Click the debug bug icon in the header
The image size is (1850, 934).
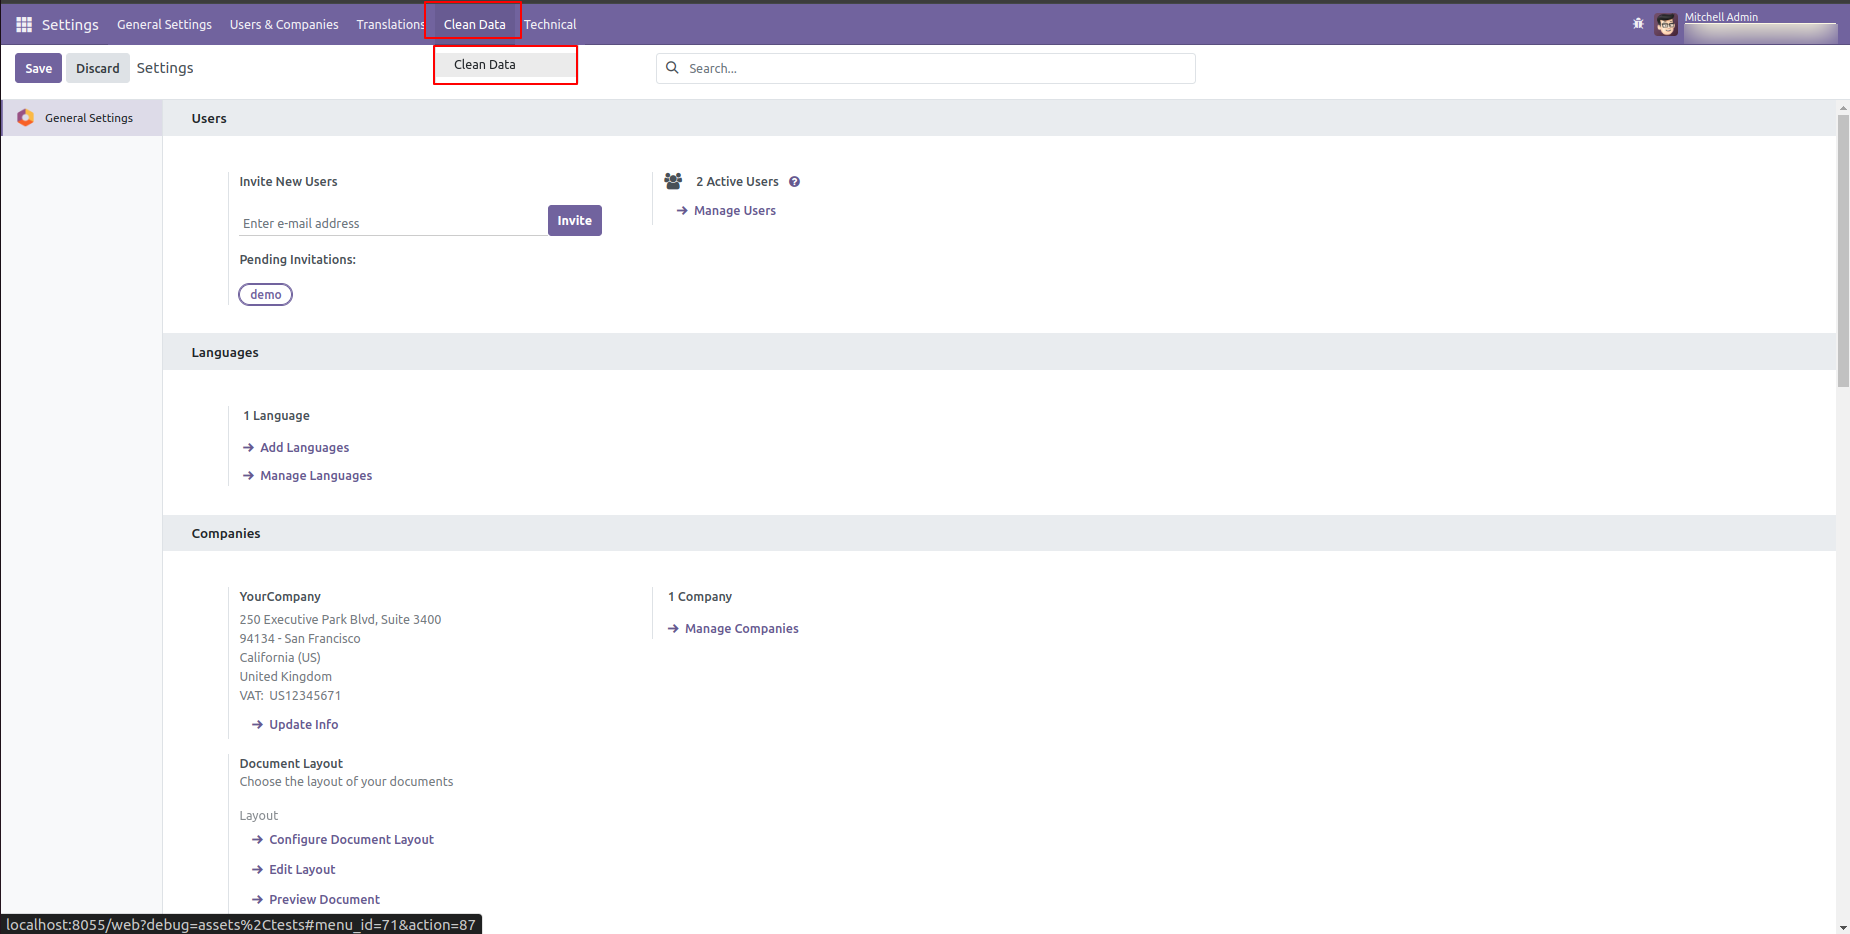pyautogui.click(x=1638, y=22)
